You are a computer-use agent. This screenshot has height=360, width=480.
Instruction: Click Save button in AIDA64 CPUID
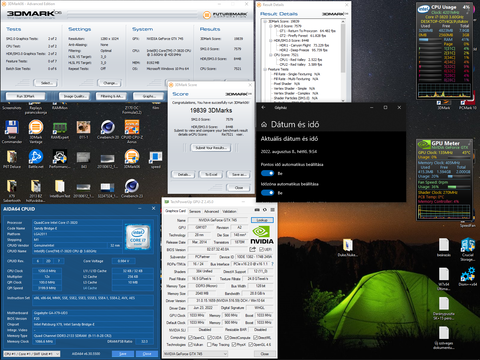tap(123, 354)
